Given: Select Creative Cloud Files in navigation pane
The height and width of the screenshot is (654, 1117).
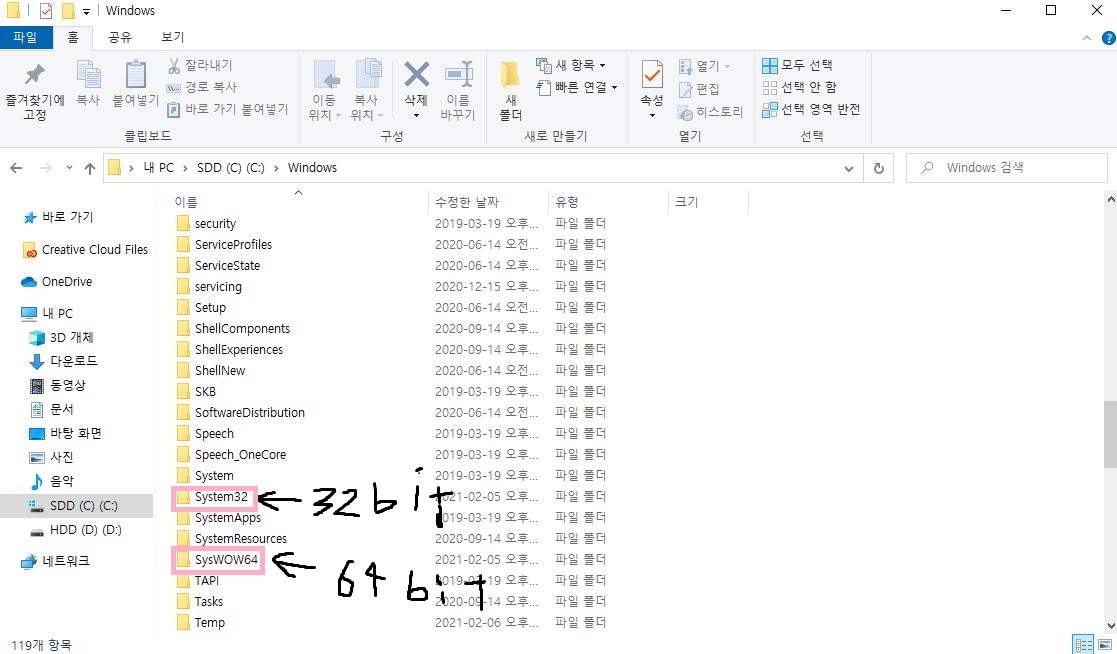Looking at the screenshot, I should [94, 249].
